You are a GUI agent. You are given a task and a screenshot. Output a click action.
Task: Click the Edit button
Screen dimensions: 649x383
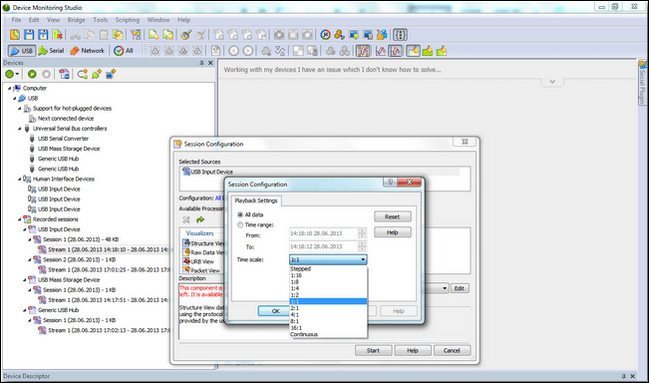tap(459, 288)
